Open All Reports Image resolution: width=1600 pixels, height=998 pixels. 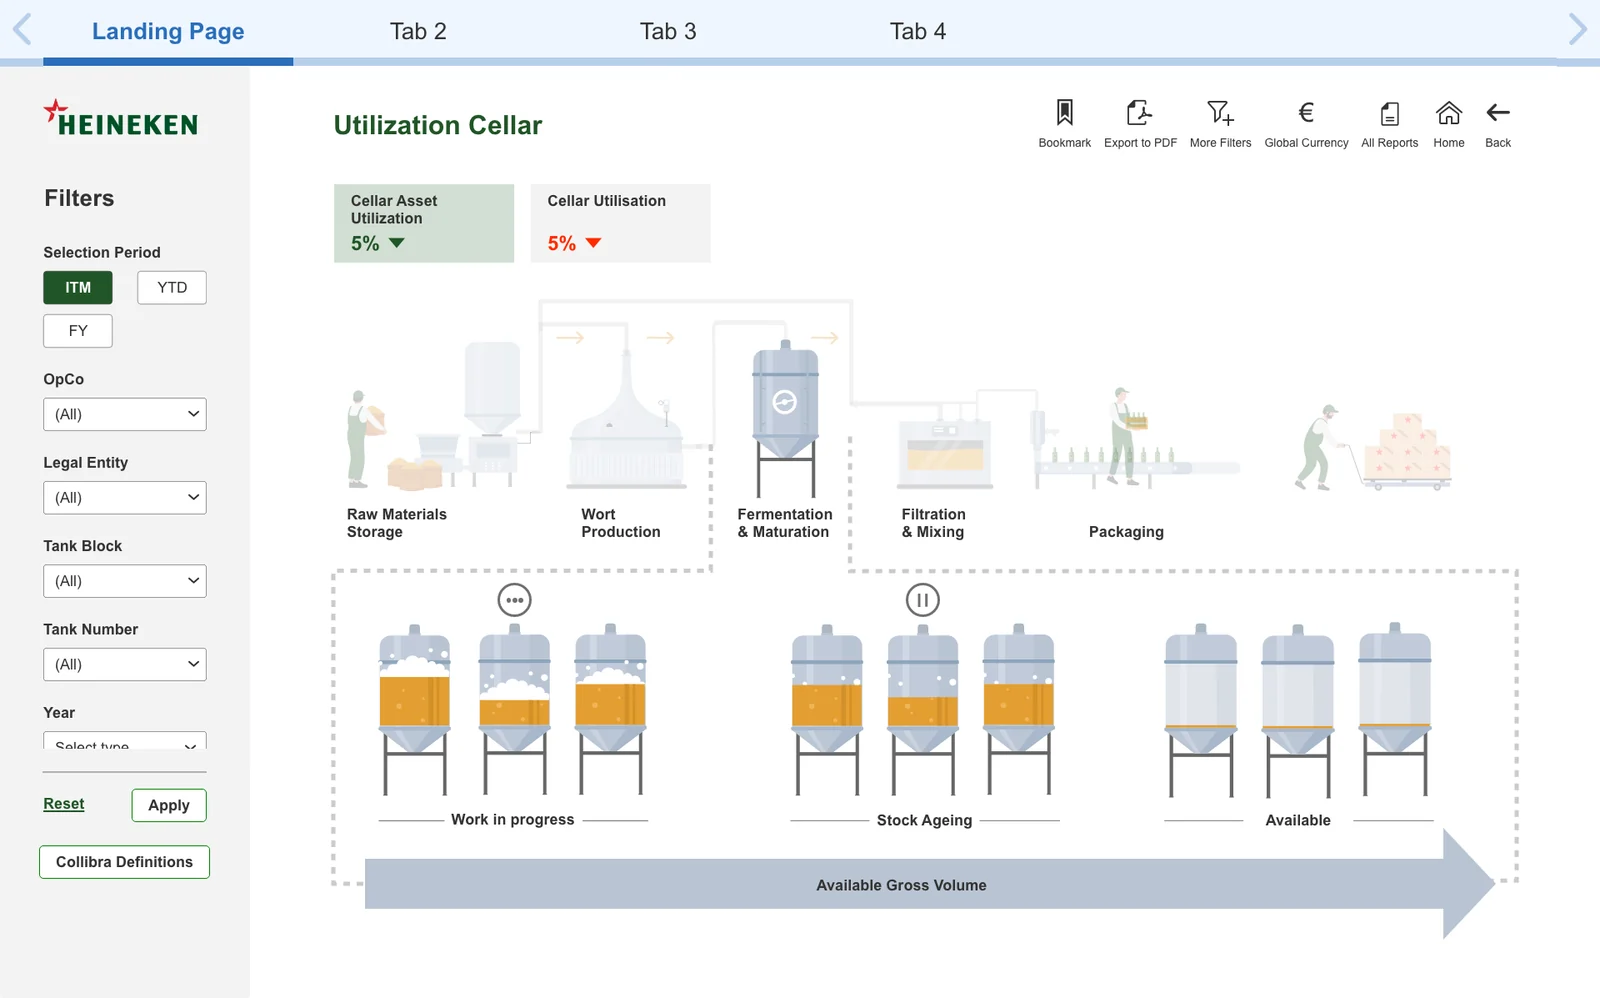1389,113
